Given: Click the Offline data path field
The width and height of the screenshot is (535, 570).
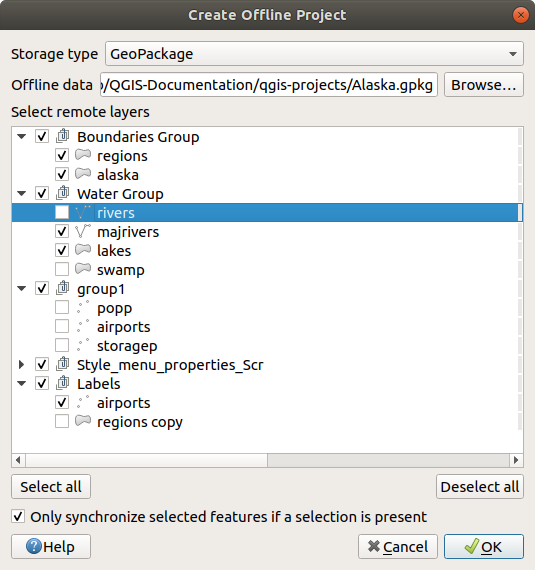Looking at the screenshot, I should tap(269, 85).
